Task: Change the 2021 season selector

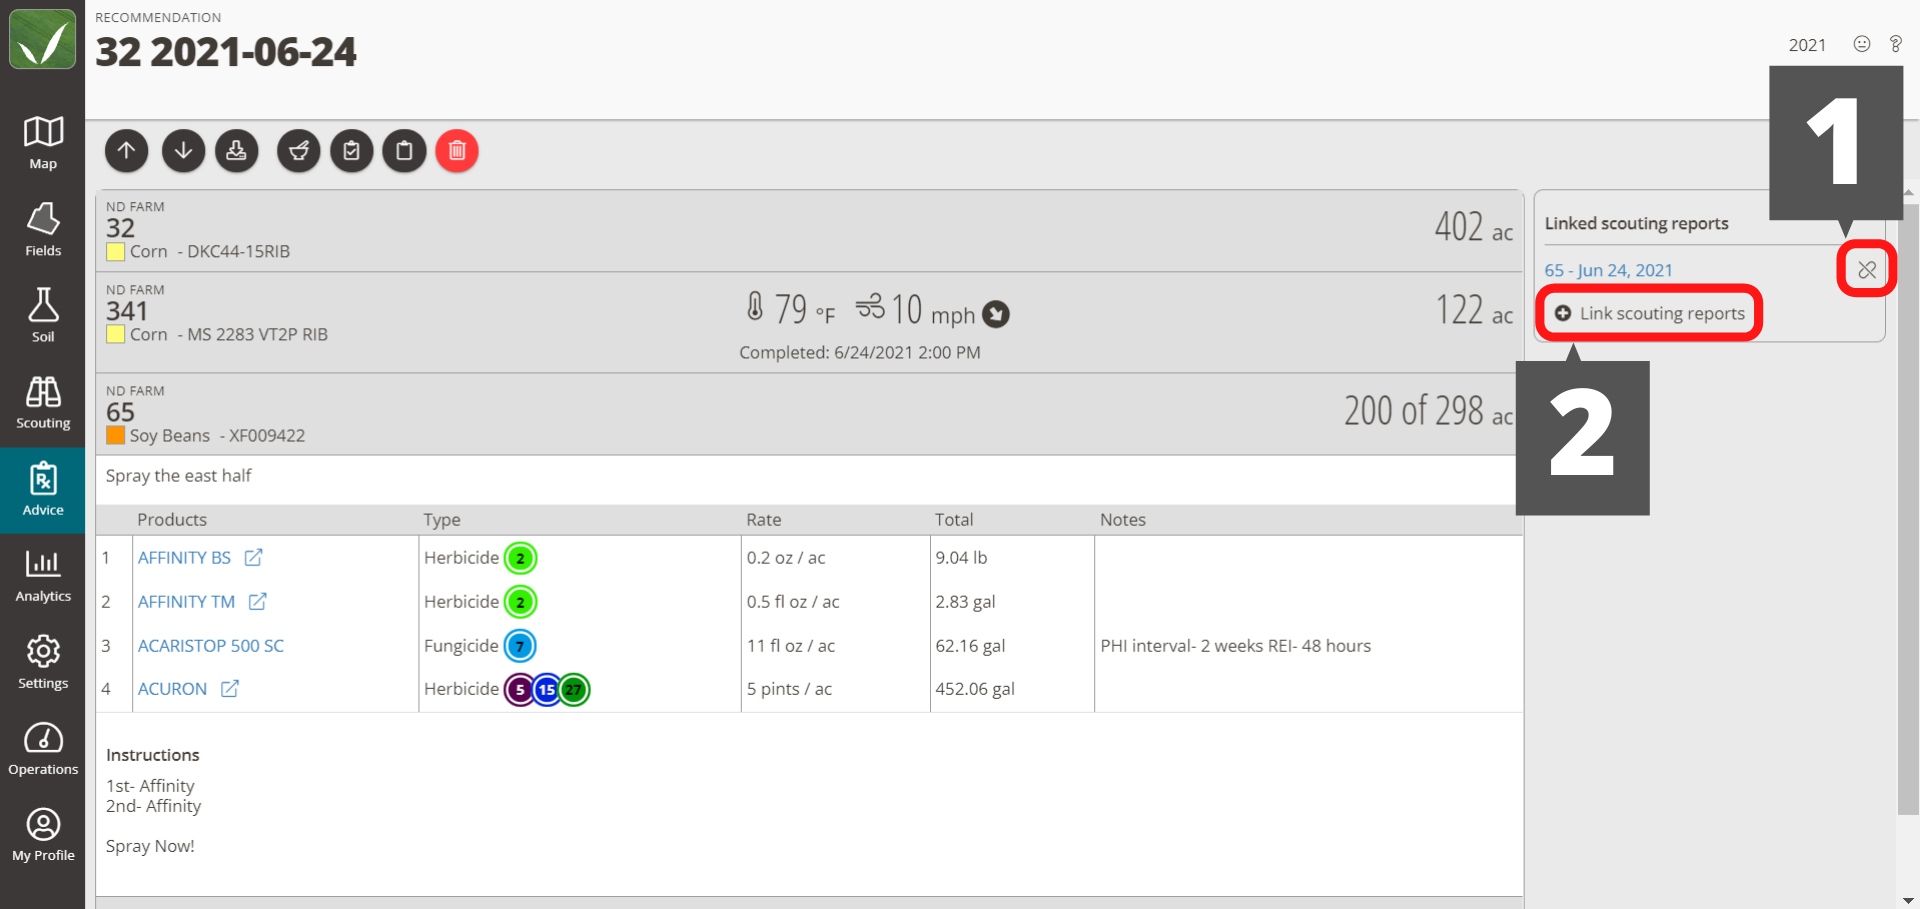Action: pos(1807,45)
